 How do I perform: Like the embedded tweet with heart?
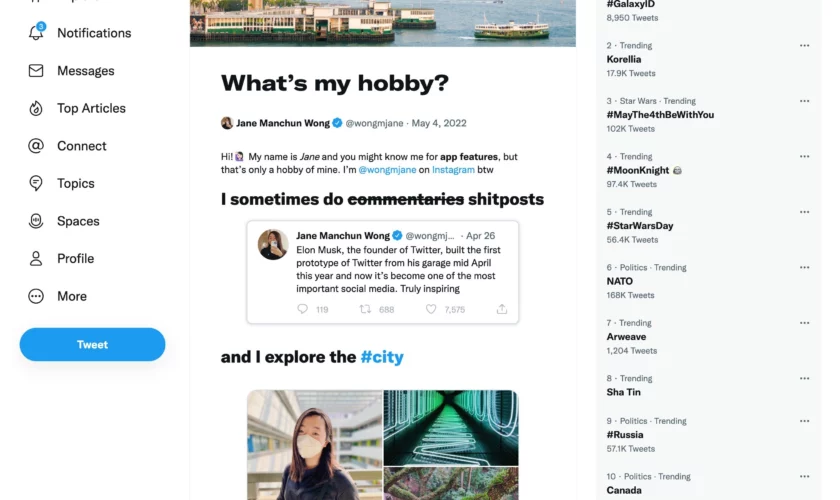(431, 310)
